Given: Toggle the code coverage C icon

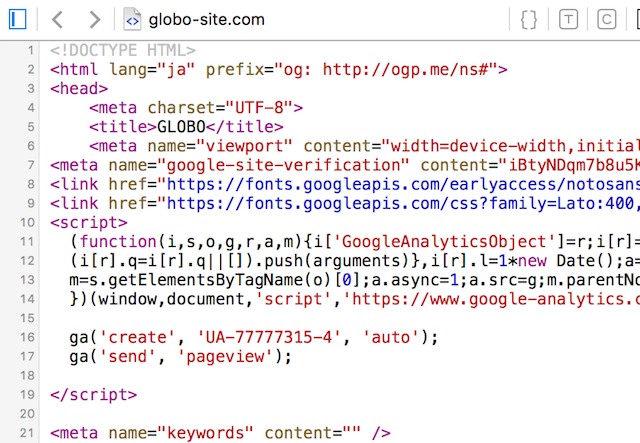Looking at the screenshot, I should (607, 20).
